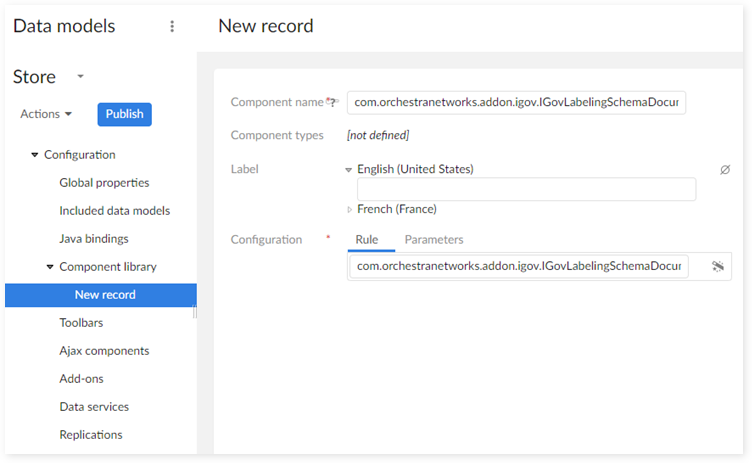The width and height of the screenshot is (752, 463).
Task: Collapse the Configuration tree node
Action: point(35,155)
